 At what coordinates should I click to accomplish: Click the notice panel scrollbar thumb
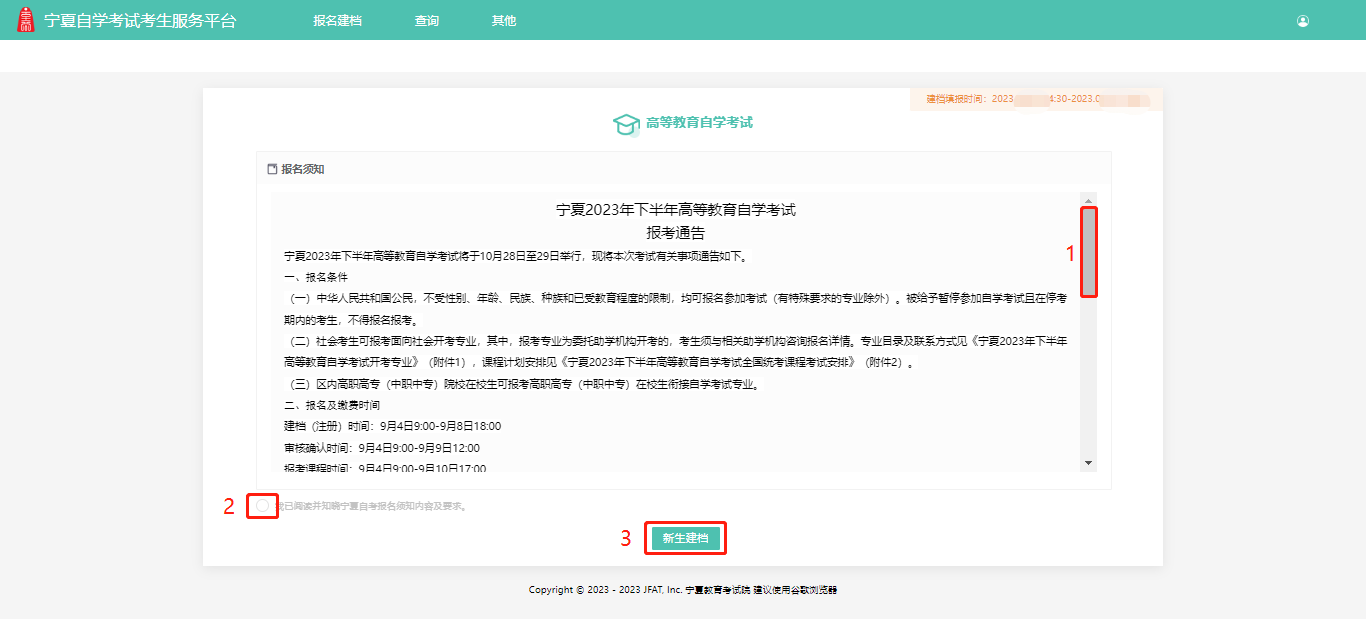[x=1089, y=250]
